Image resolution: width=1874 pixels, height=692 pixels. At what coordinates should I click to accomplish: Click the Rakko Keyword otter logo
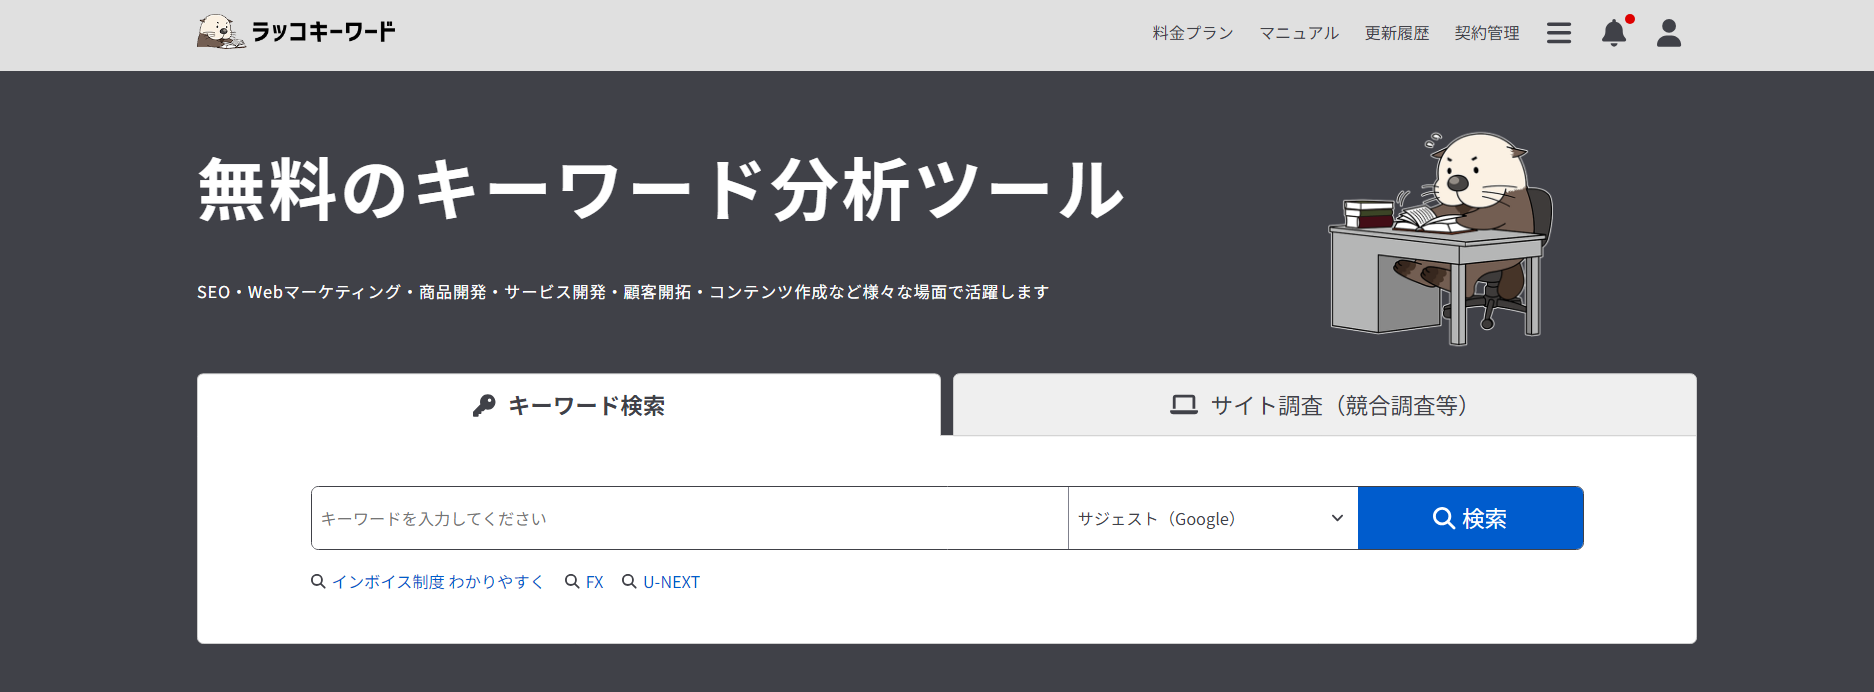(x=221, y=32)
